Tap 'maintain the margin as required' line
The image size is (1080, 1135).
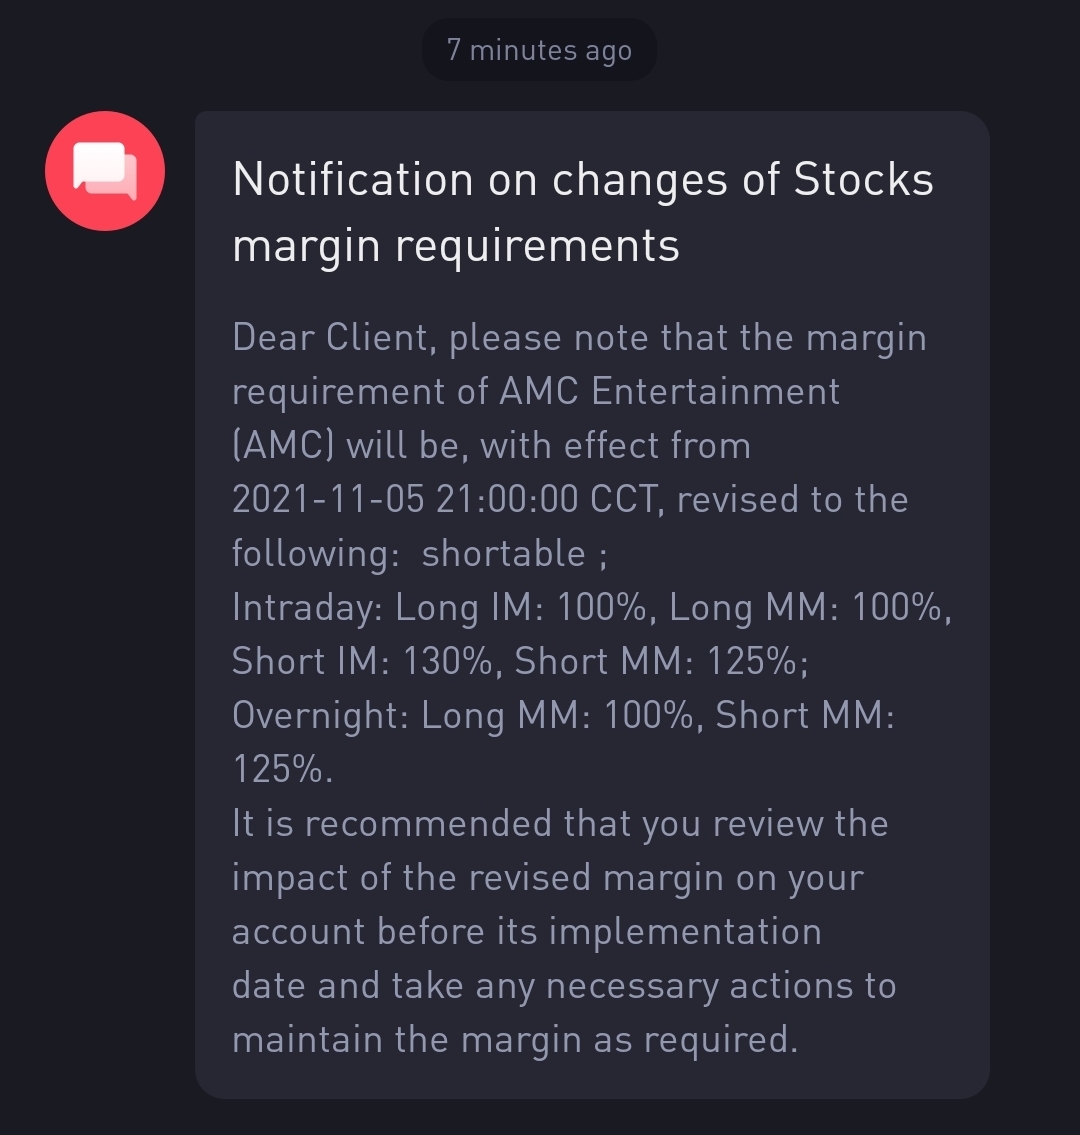515,1039
